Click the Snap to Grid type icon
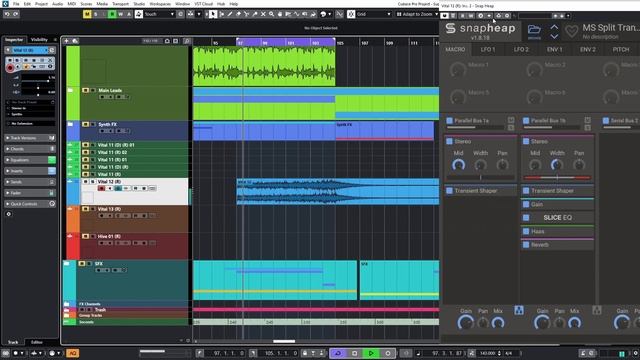This screenshot has height=360, width=640. [x=351, y=14]
